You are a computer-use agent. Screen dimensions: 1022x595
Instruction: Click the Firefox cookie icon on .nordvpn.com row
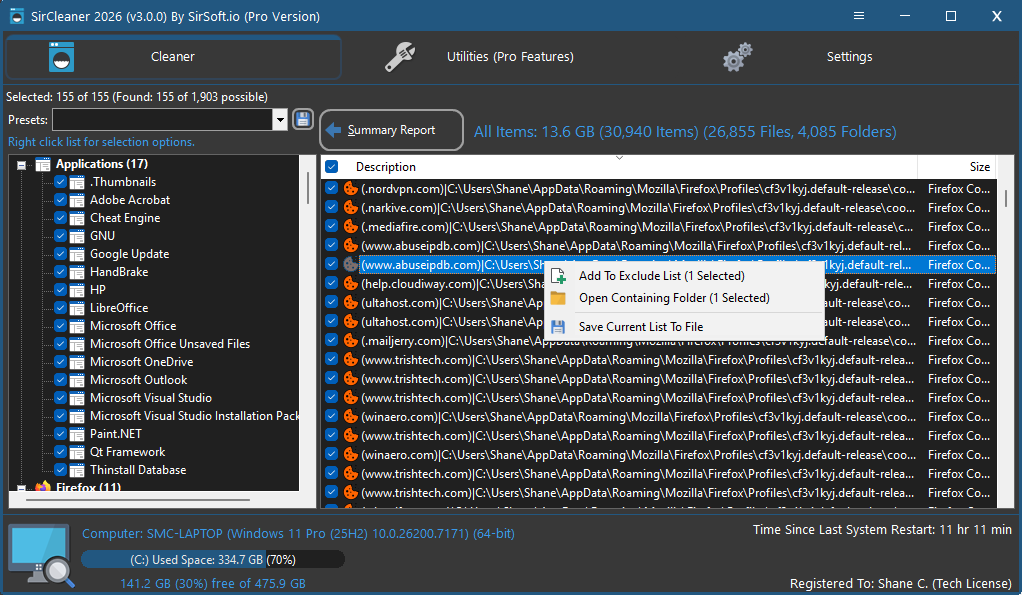(351, 189)
